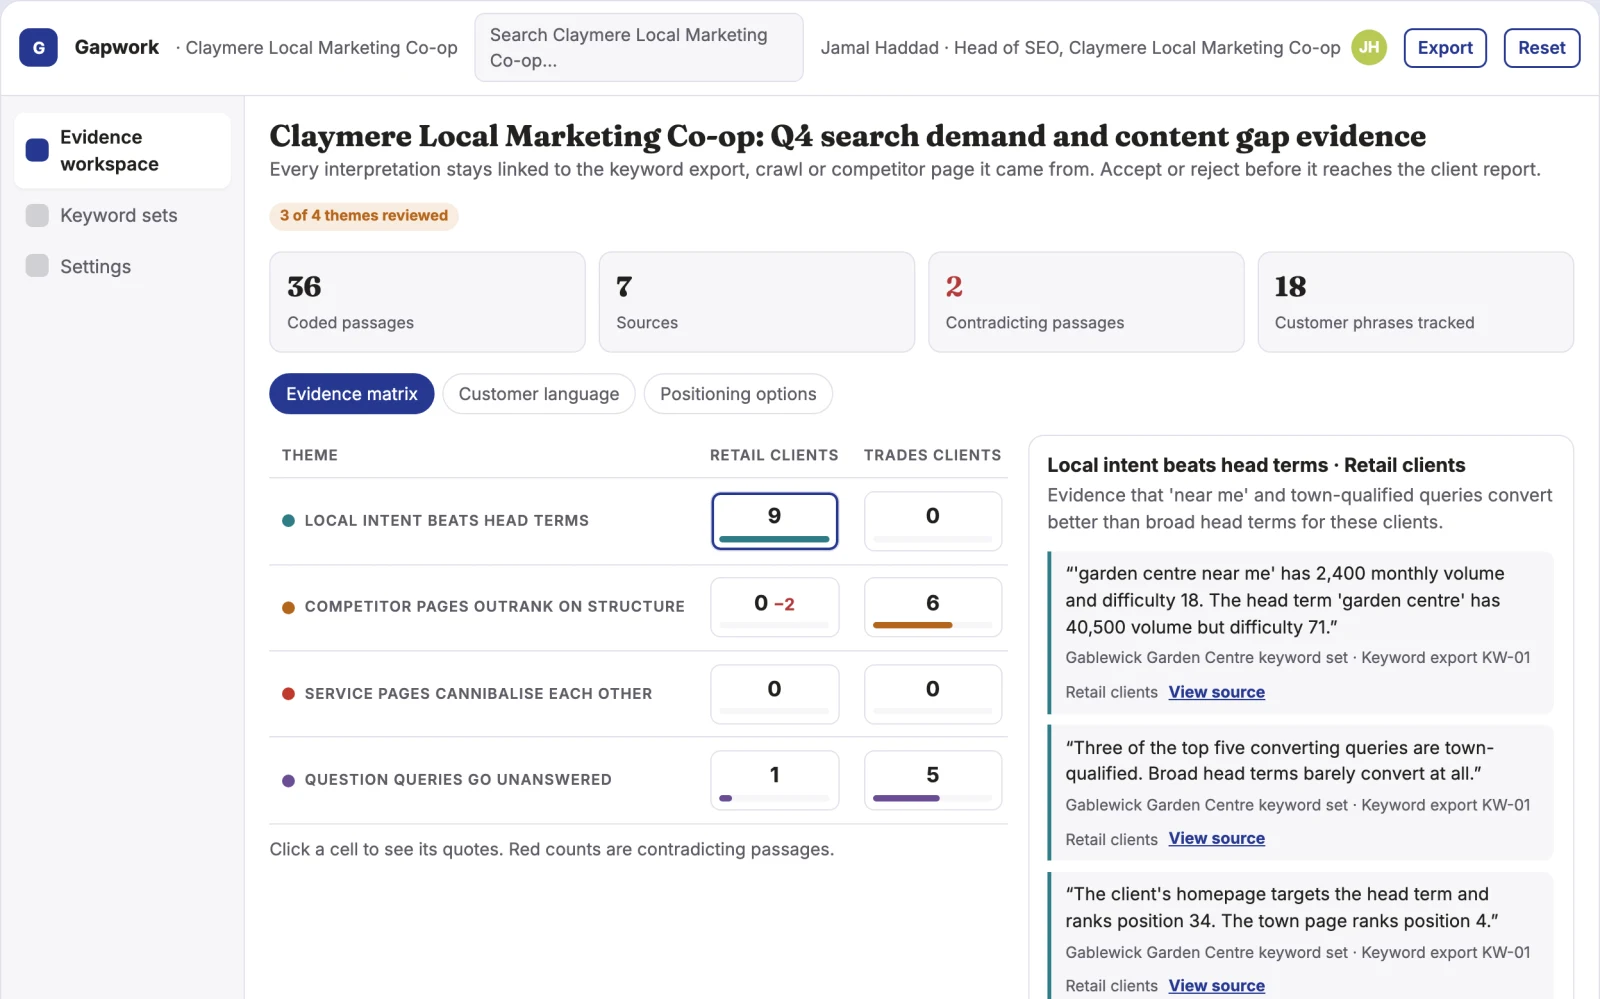Viewport: 1600px width, 999px height.
Task: Select Local intent Trades clients cell showing 0
Action: coord(932,521)
